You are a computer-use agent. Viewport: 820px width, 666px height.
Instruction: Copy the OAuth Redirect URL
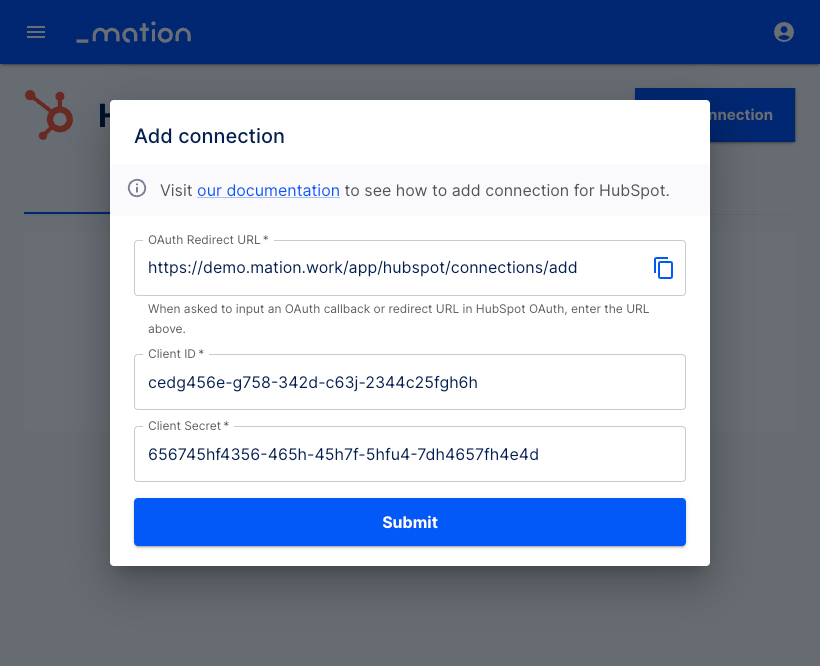point(663,268)
